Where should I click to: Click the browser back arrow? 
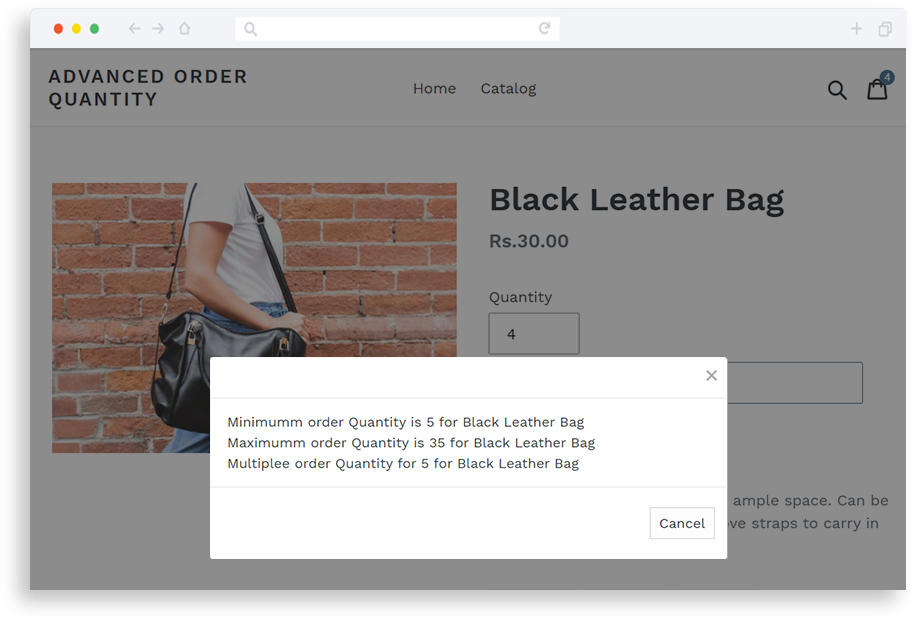(134, 29)
